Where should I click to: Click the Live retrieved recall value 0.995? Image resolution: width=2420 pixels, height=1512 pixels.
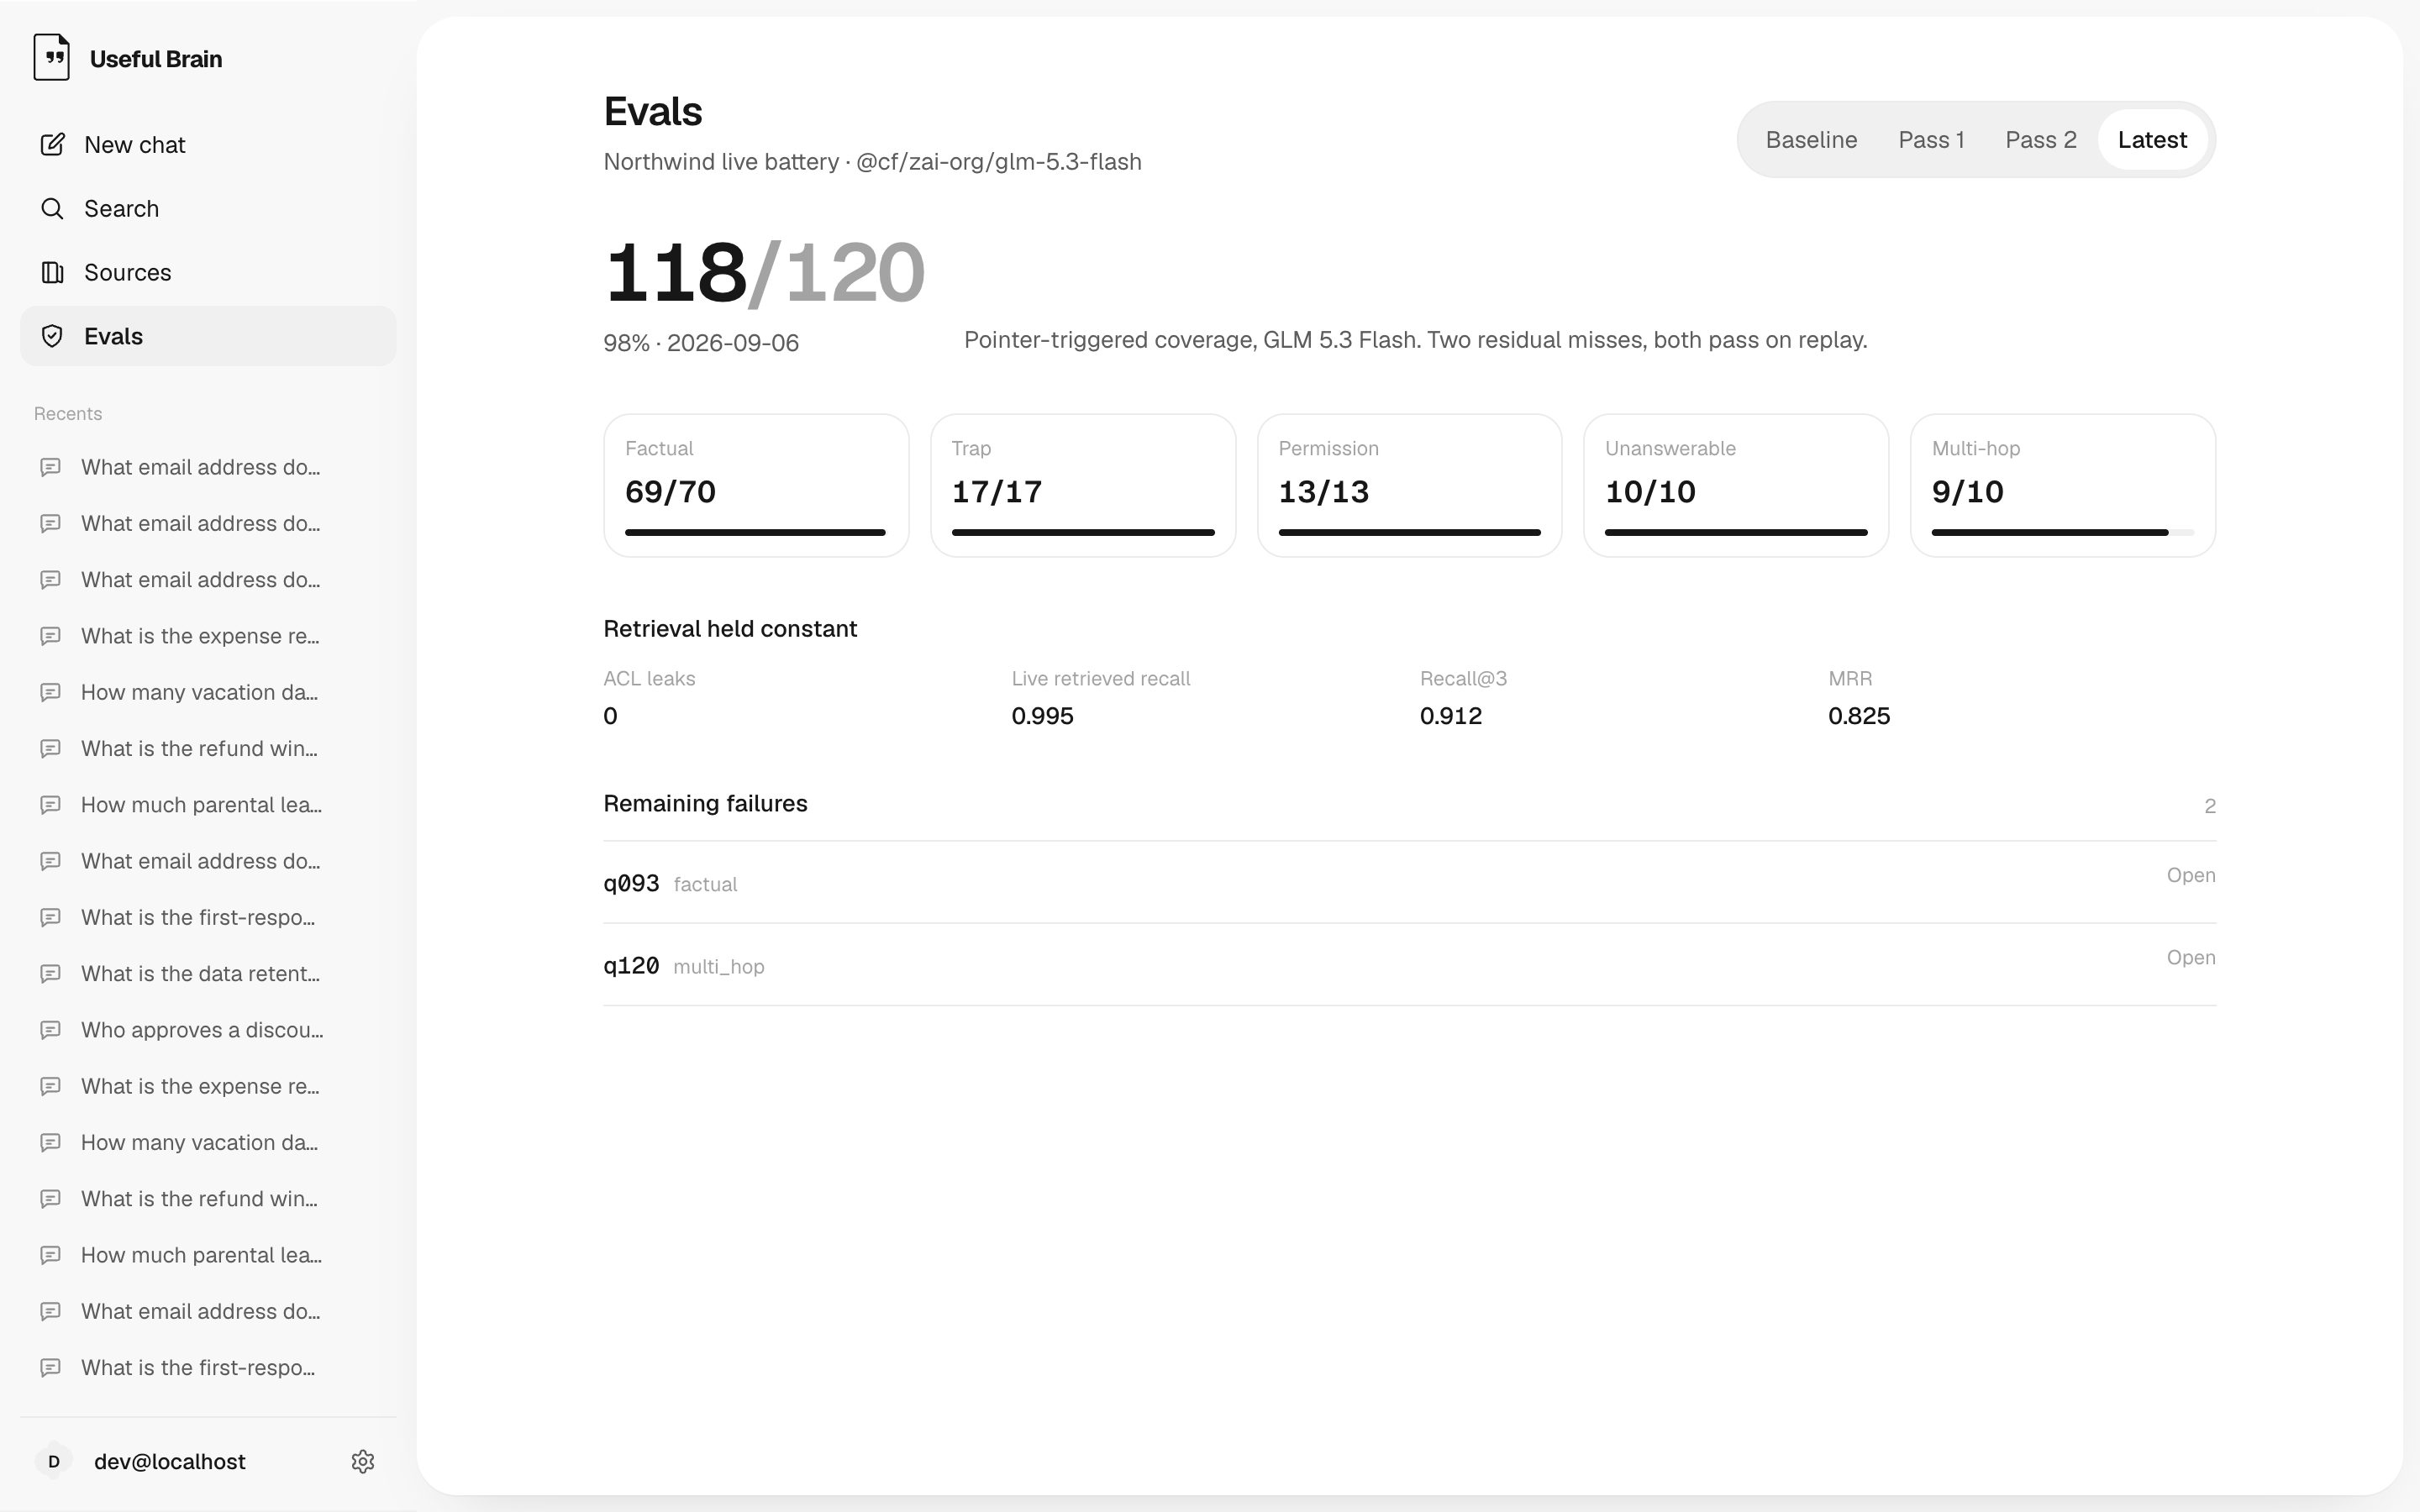(x=1042, y=716)
